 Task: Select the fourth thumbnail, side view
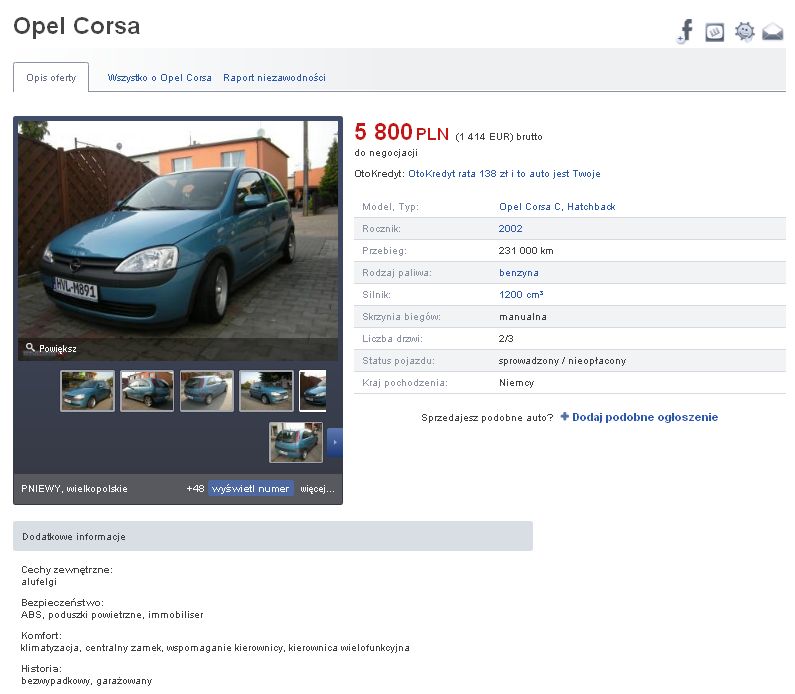point(266,391)
